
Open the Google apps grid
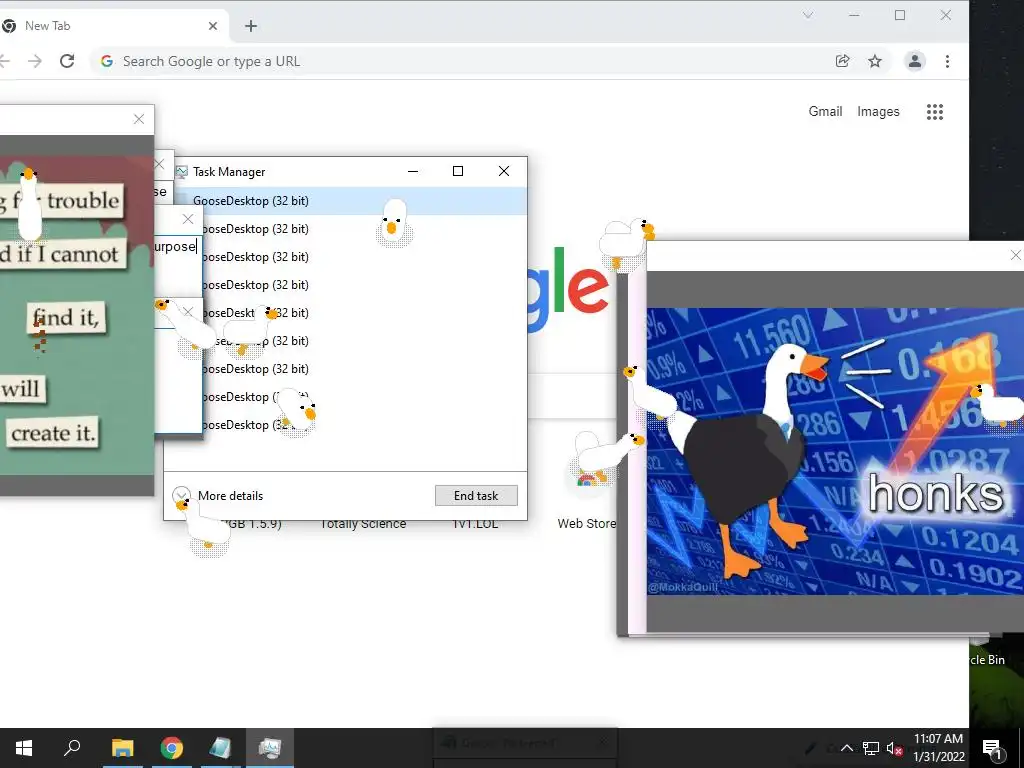[x=935, y=112]
